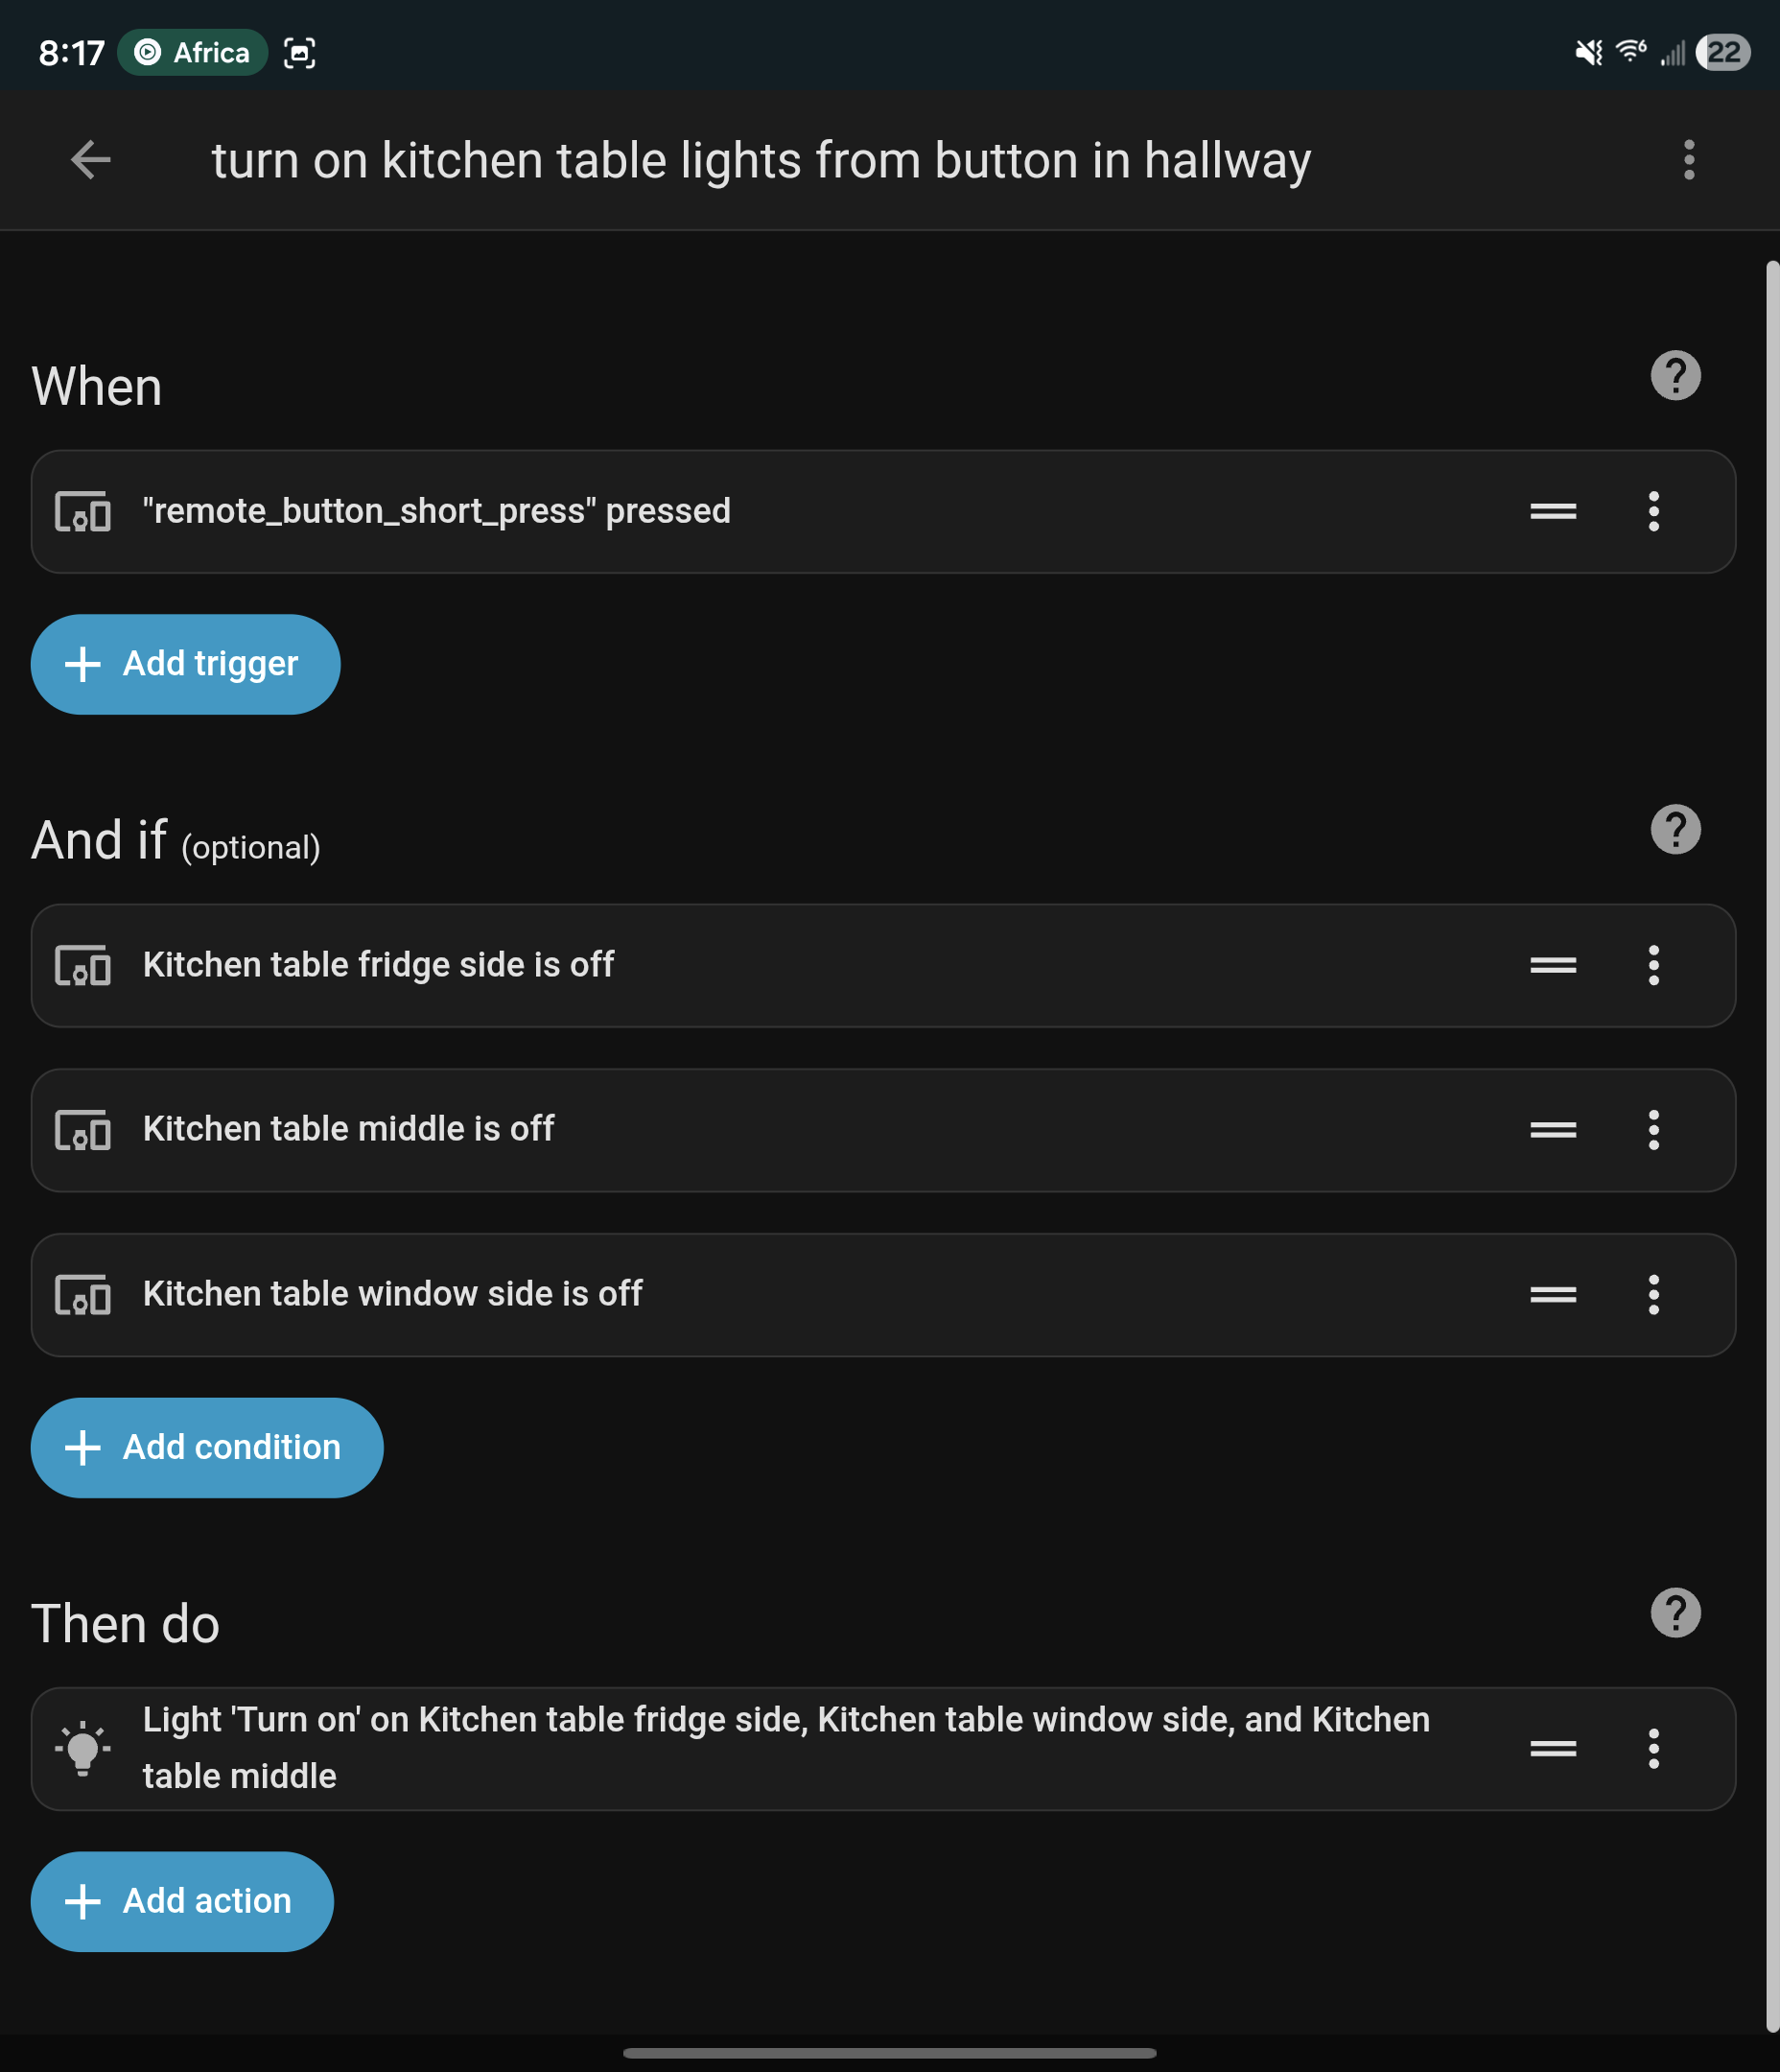This screenshot has width=1780, height=2072.
Task: Open options menu for remote_button_short_press trigger
Action: click(1653, 511)
